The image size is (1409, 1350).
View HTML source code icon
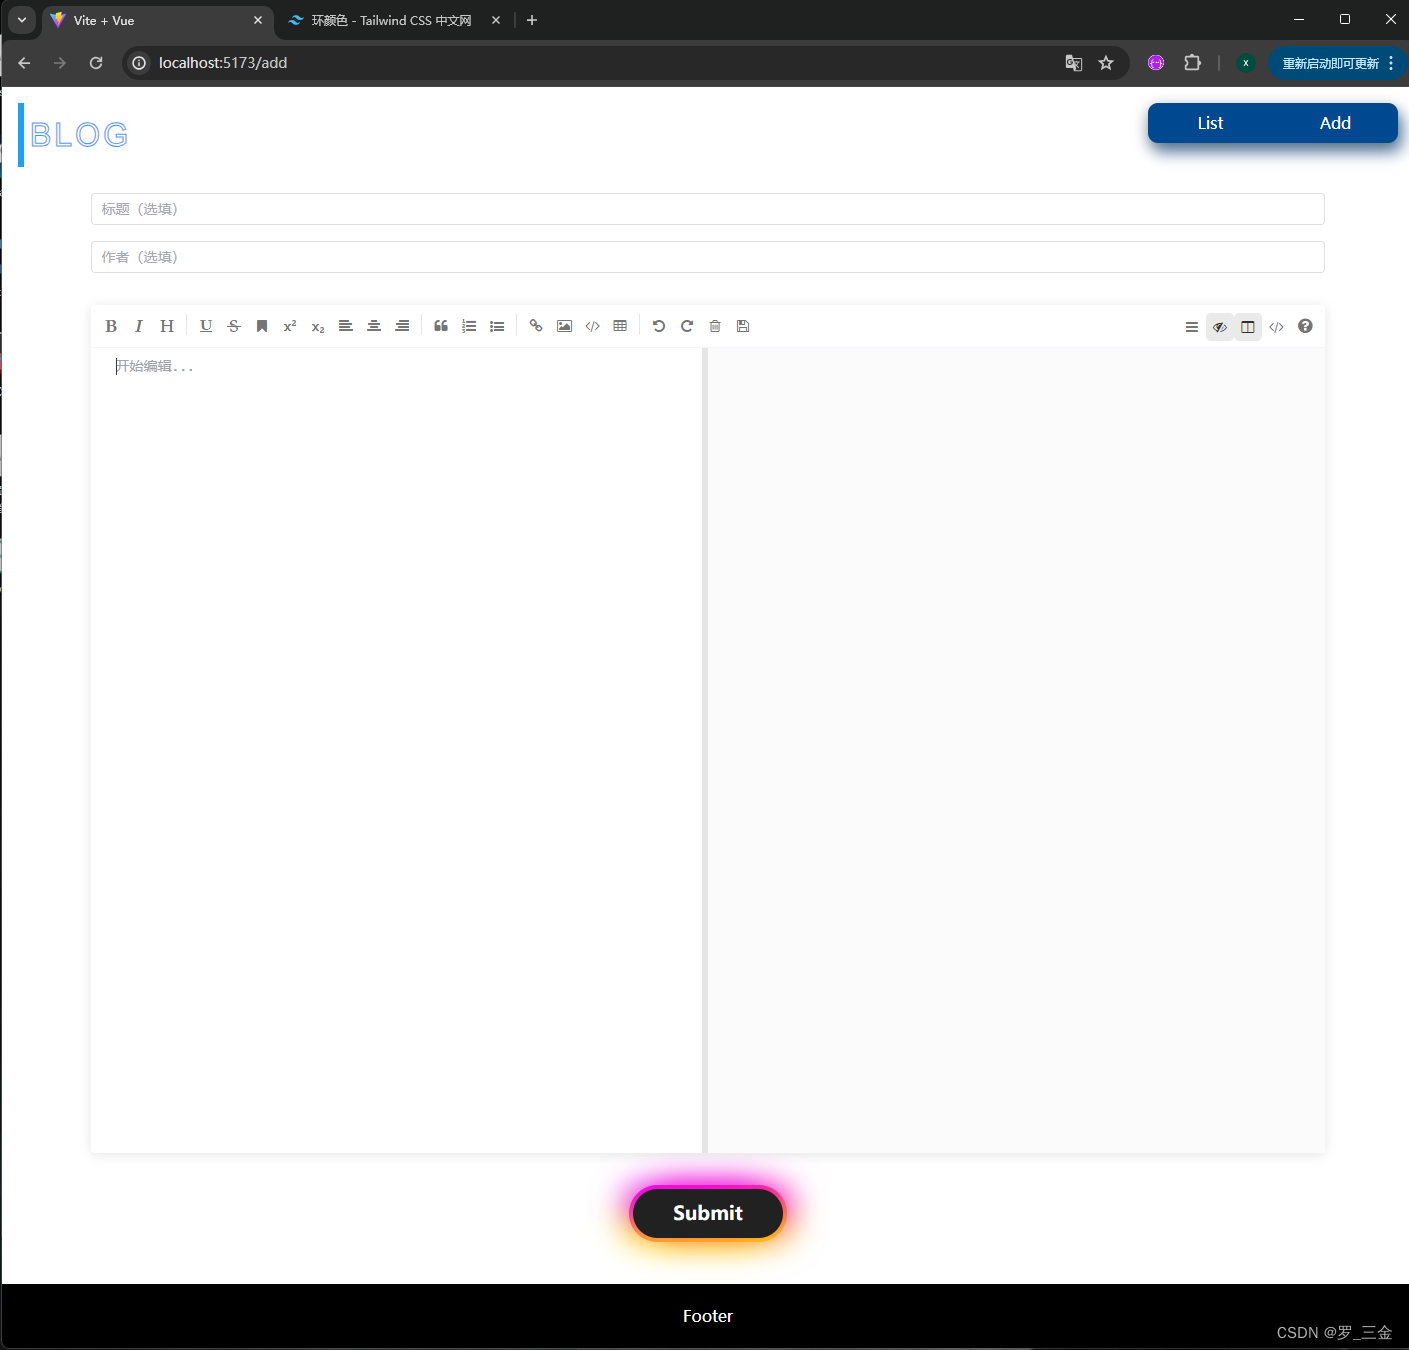click(1276, 327)
